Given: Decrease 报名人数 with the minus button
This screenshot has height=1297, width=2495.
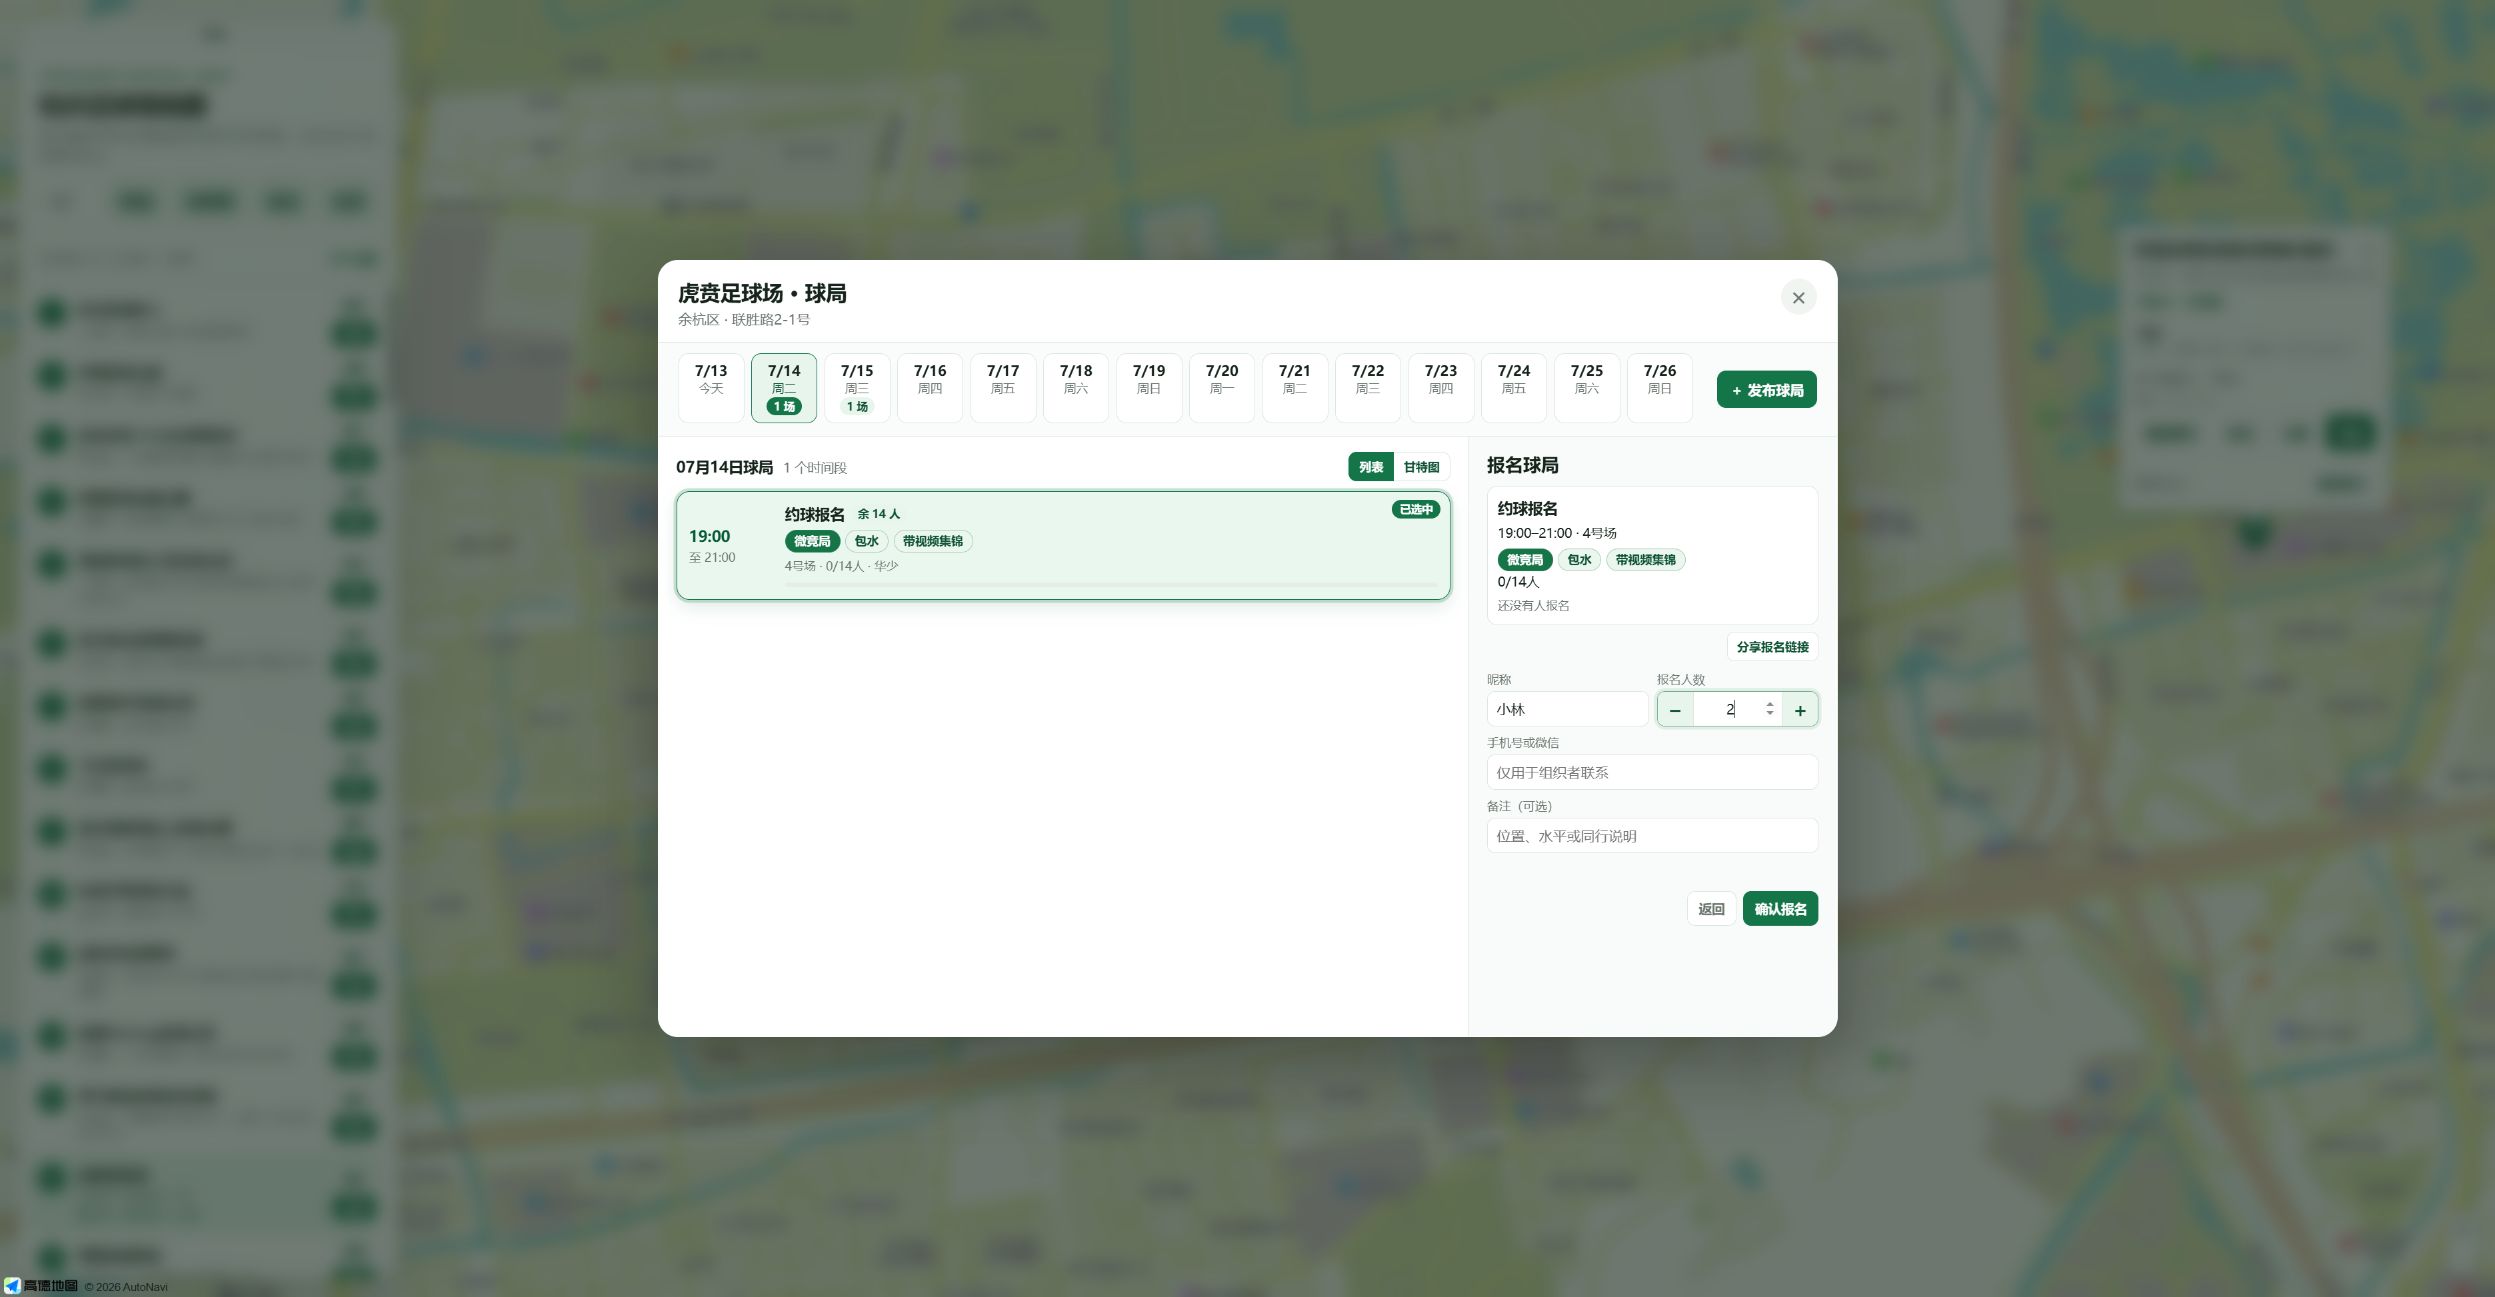Looking at the screenshot, I should [x=1675, y=710].
